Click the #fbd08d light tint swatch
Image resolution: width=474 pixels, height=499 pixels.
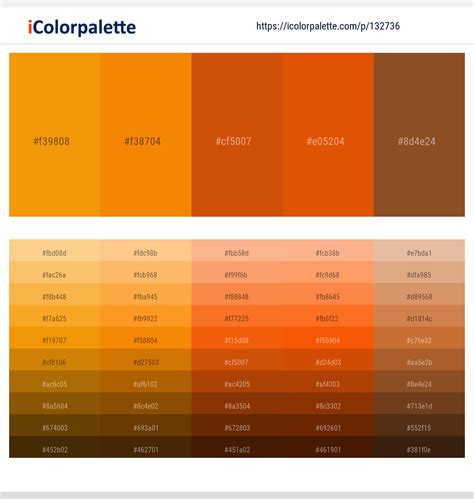click(55, 251)
